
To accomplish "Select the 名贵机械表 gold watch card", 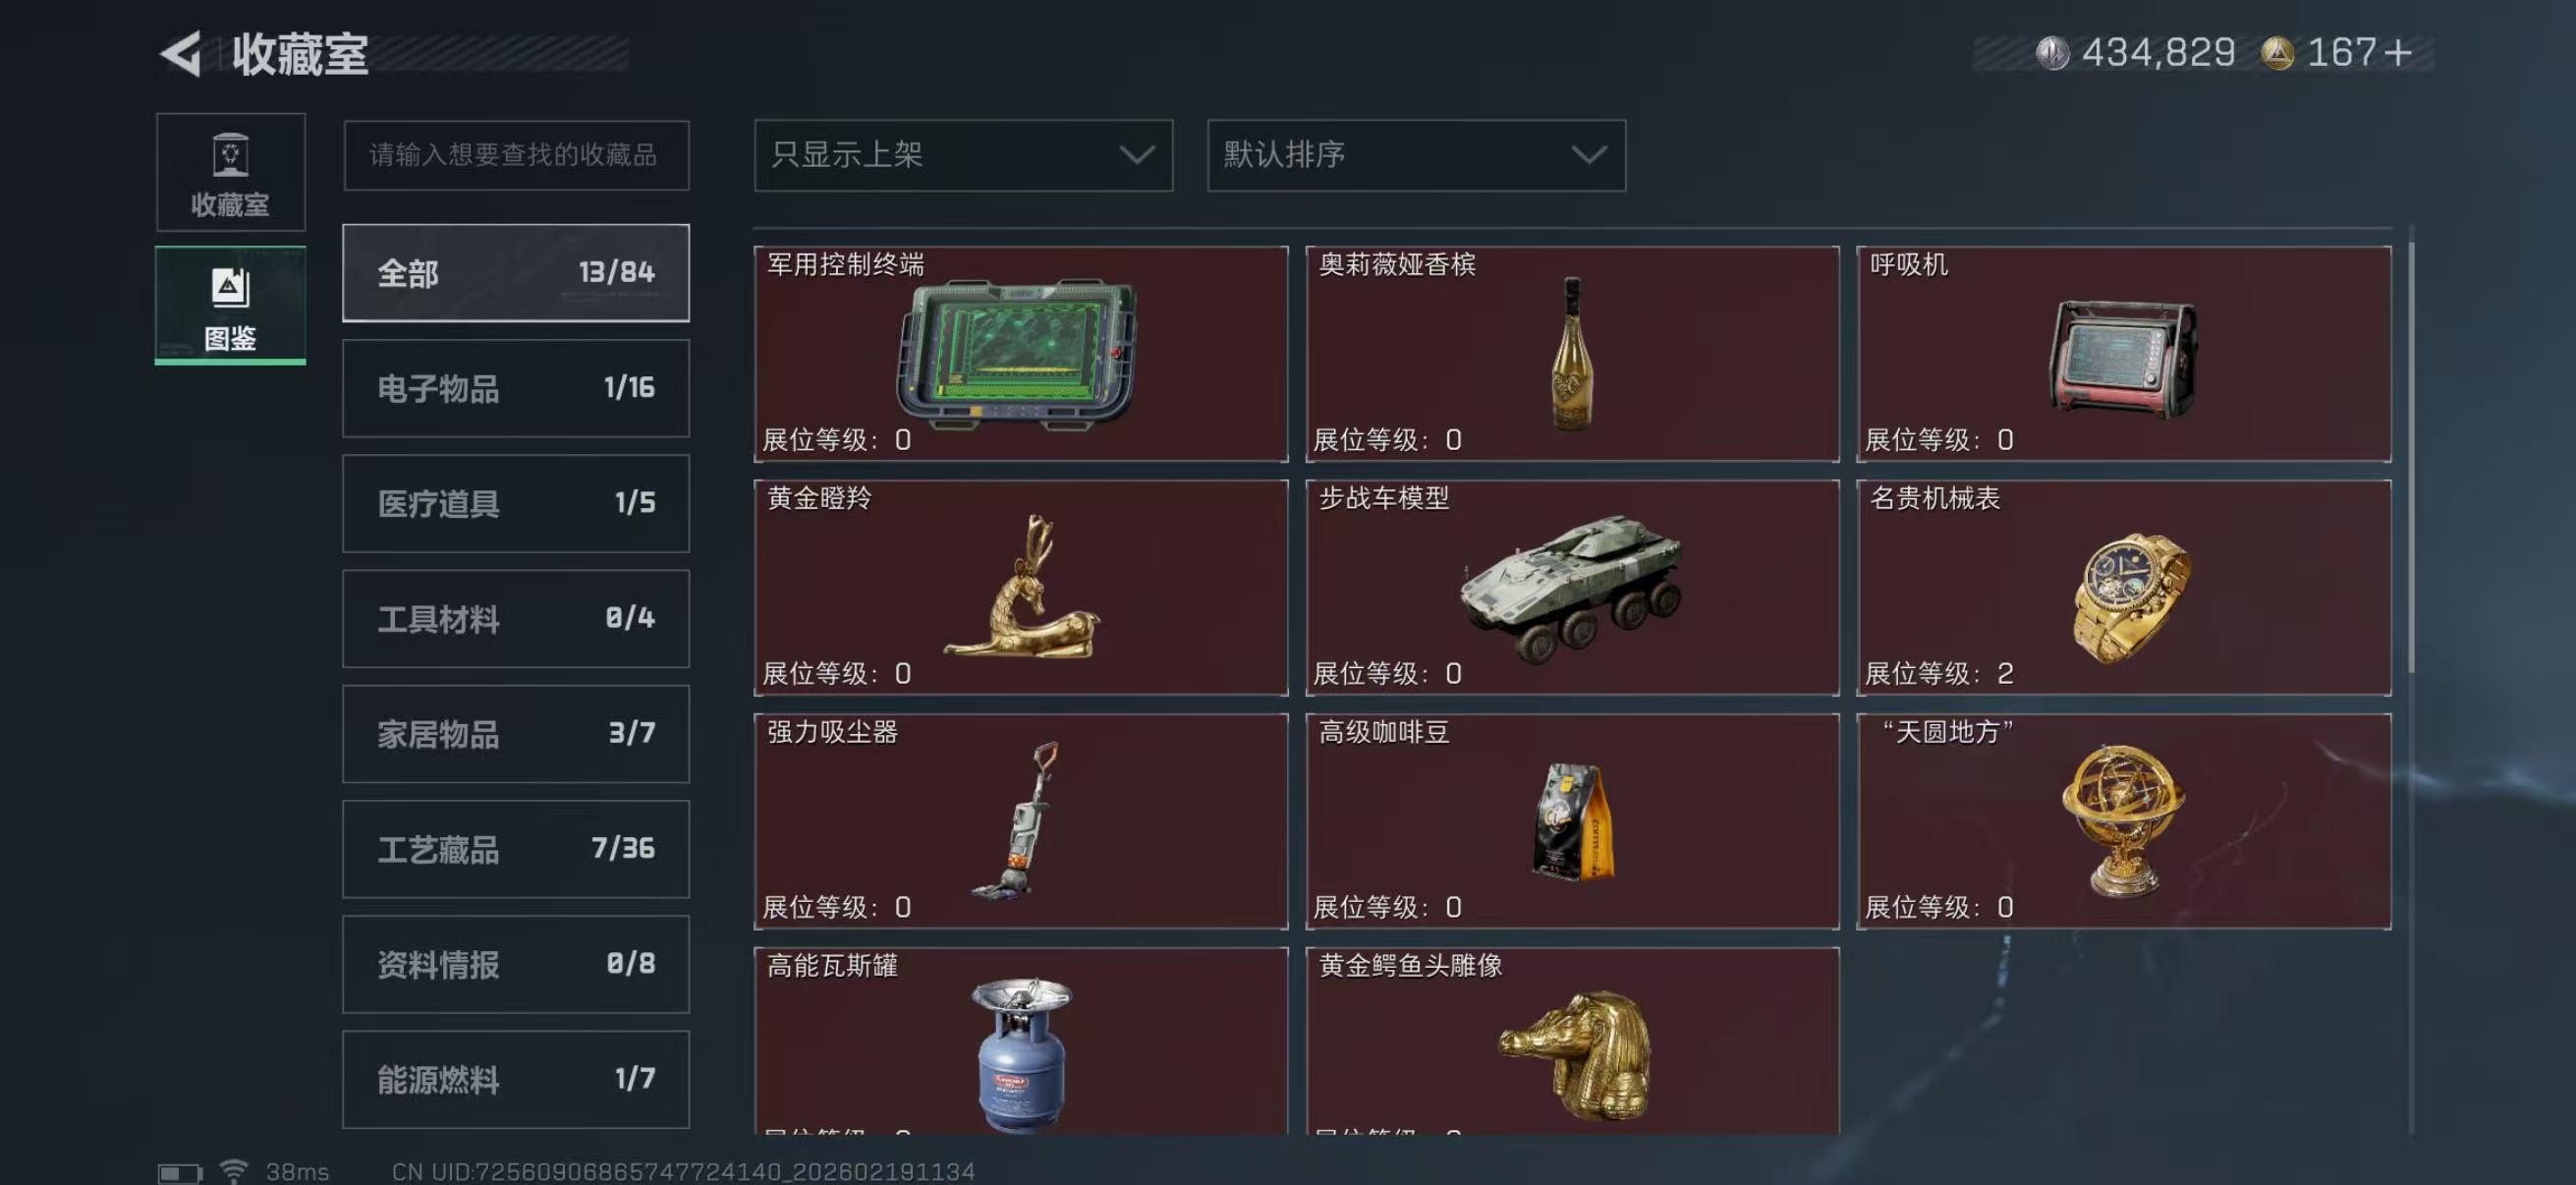I will click(x=2123, y=588).
